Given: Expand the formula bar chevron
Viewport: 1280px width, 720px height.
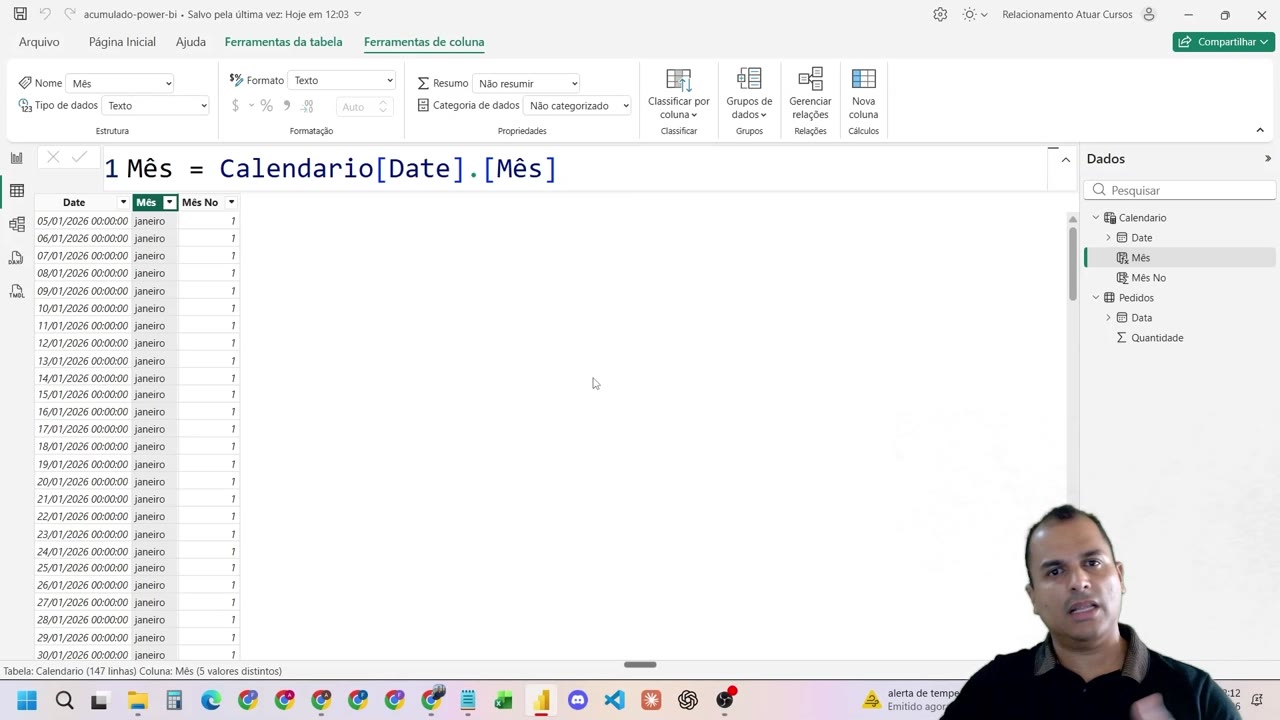Looking at the screenshot, I should coord(1065,160).
